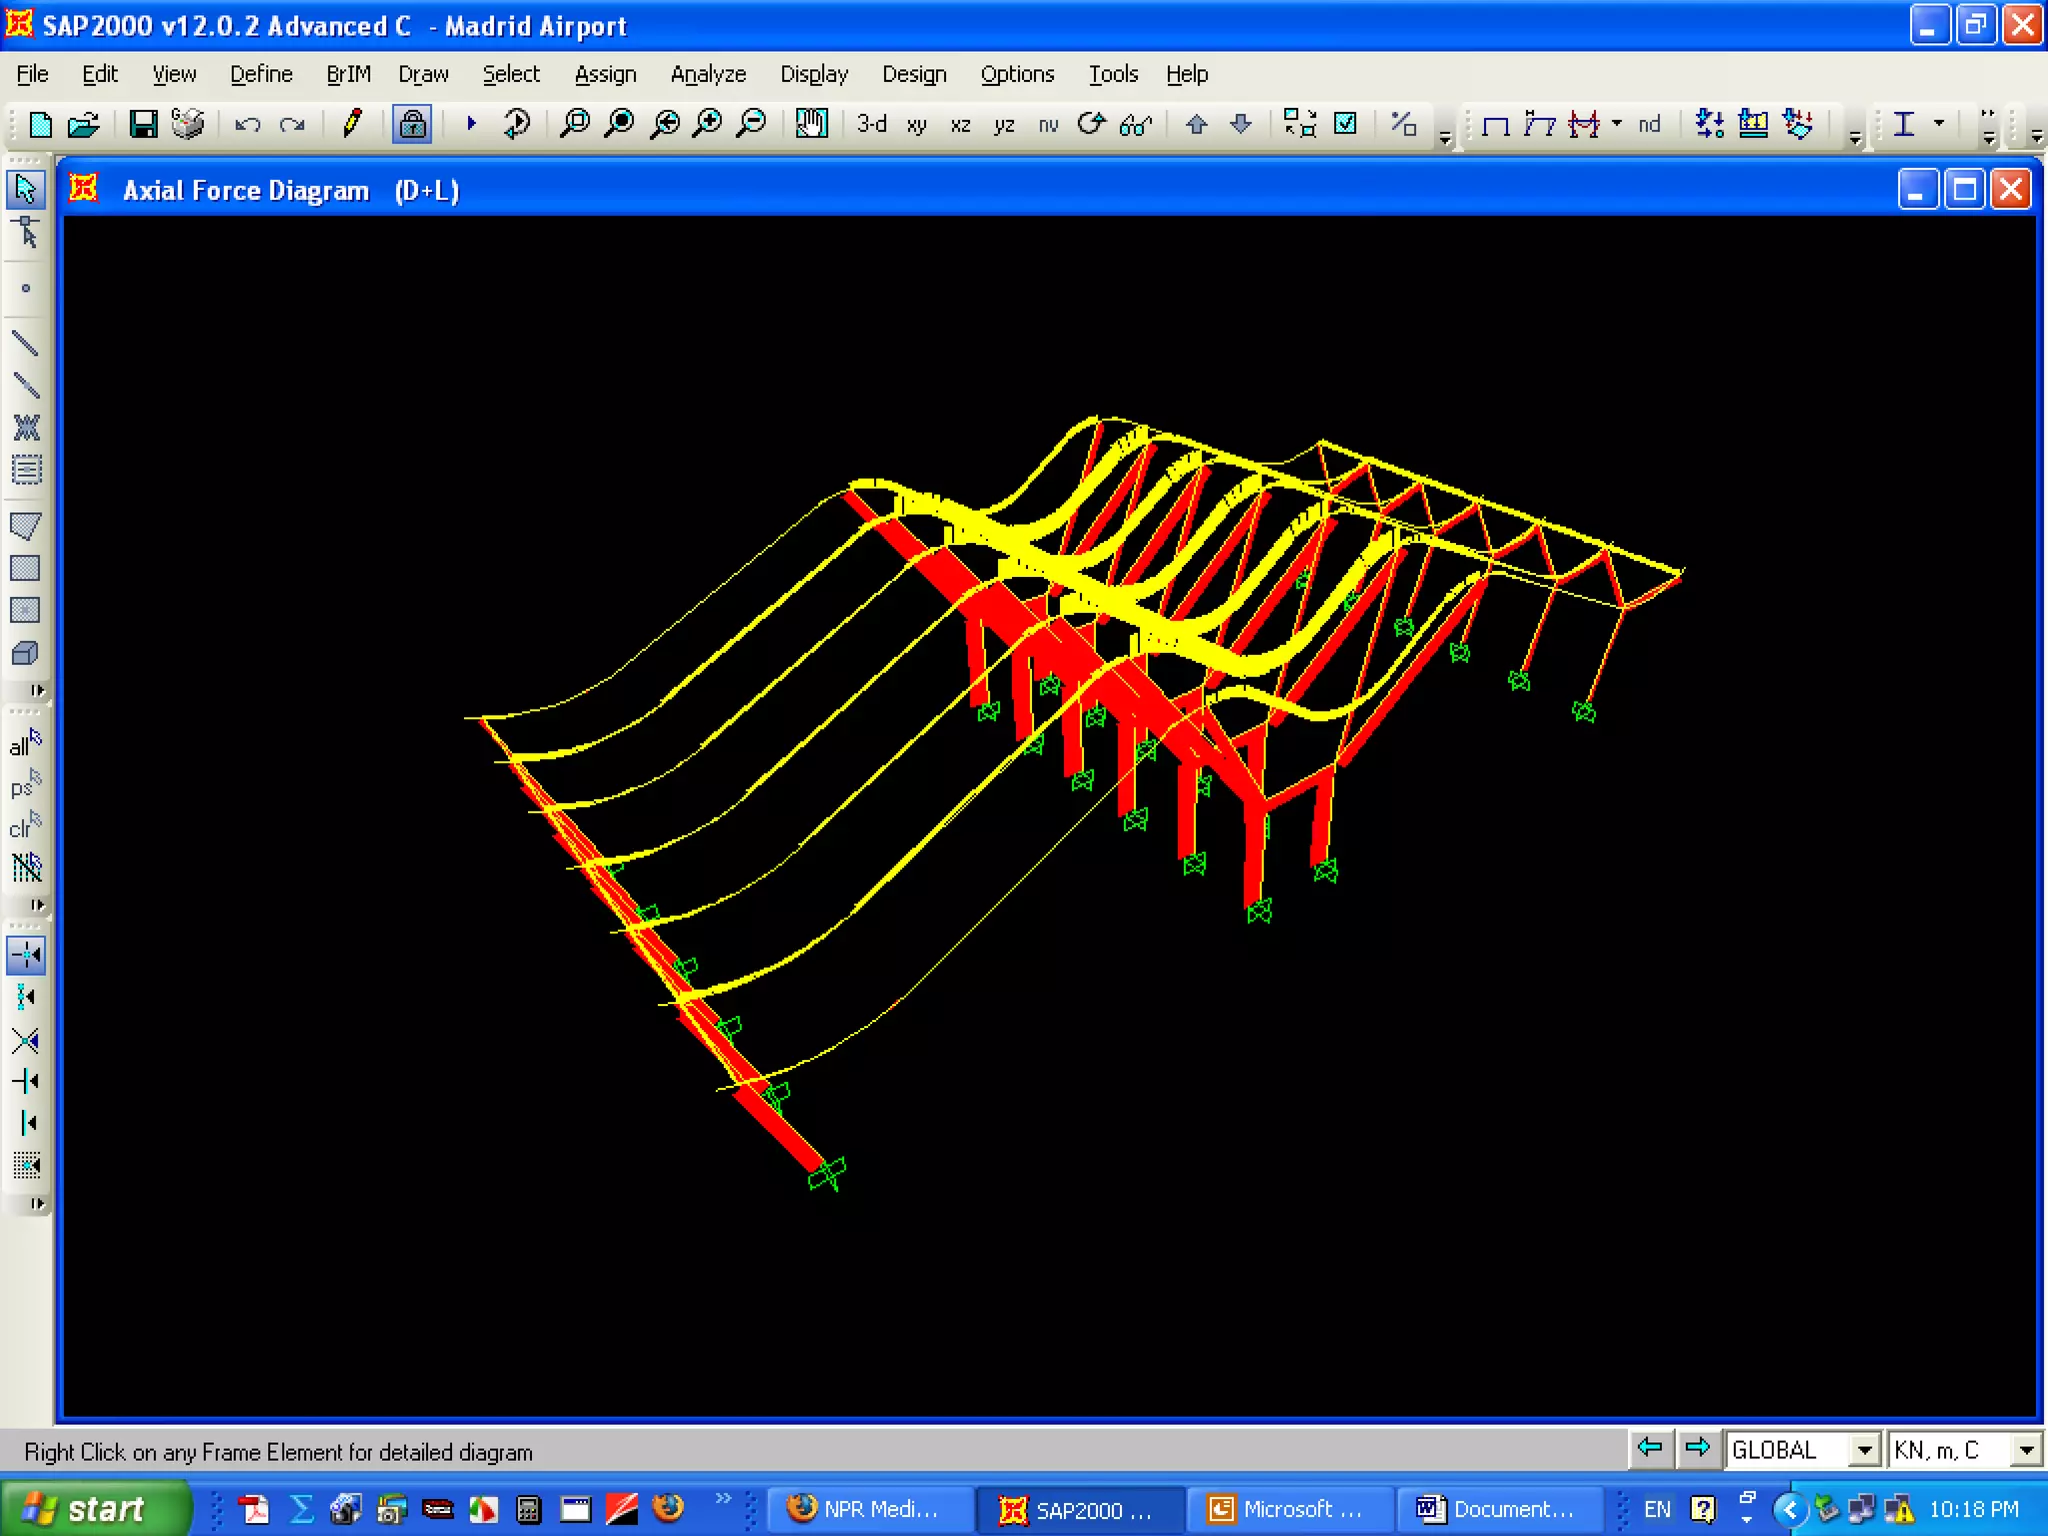
Task: Select the Draw Frame/Cable tool in sidebar
Action: click(x=26, y=344)
